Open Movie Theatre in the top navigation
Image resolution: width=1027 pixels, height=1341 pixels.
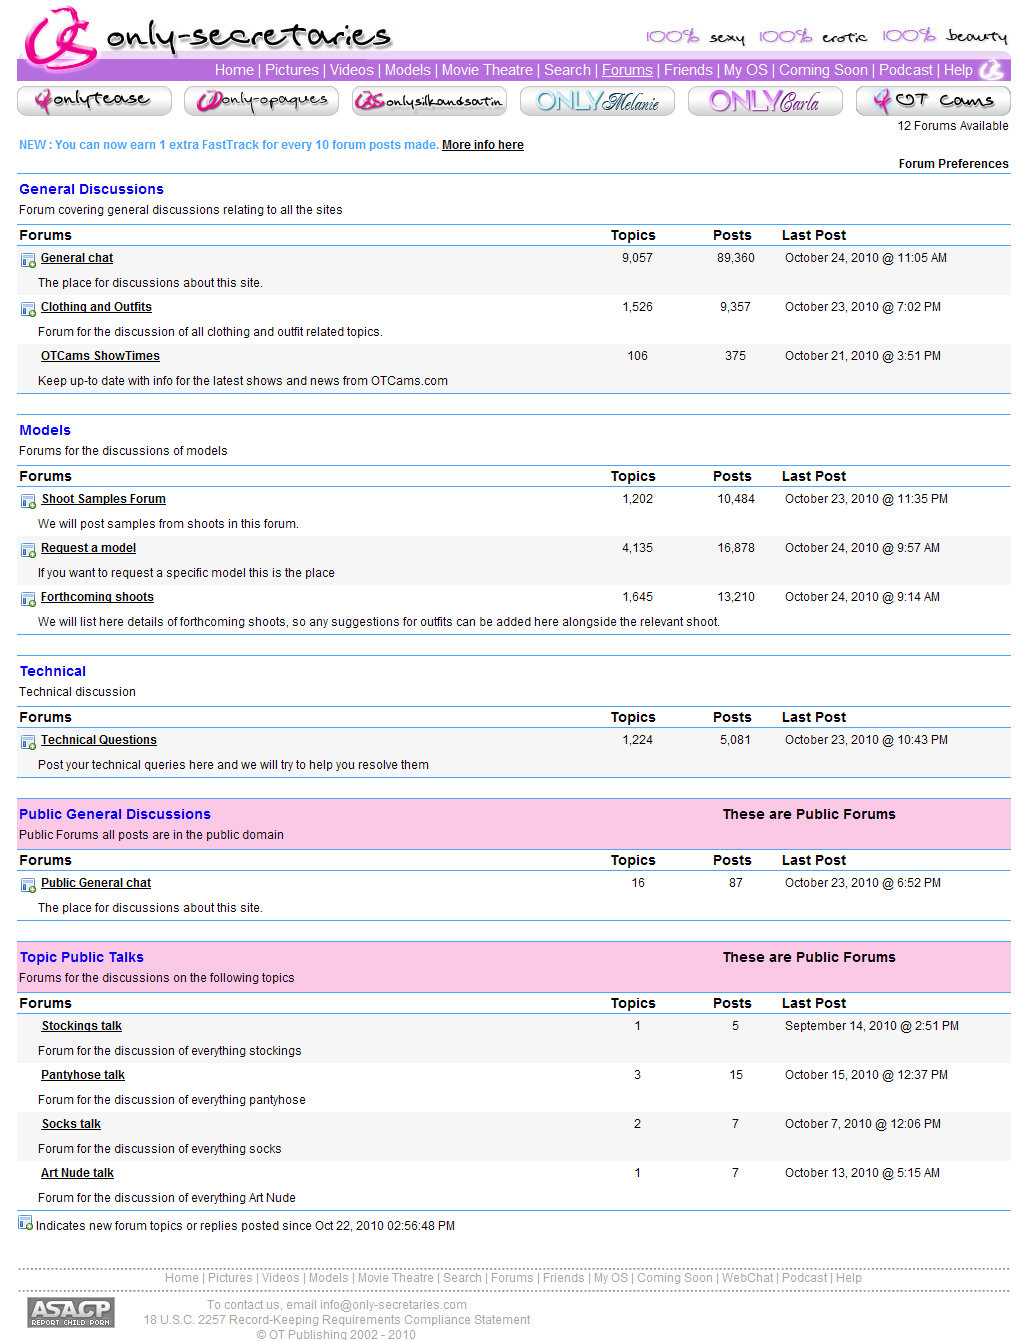point(487,70)
